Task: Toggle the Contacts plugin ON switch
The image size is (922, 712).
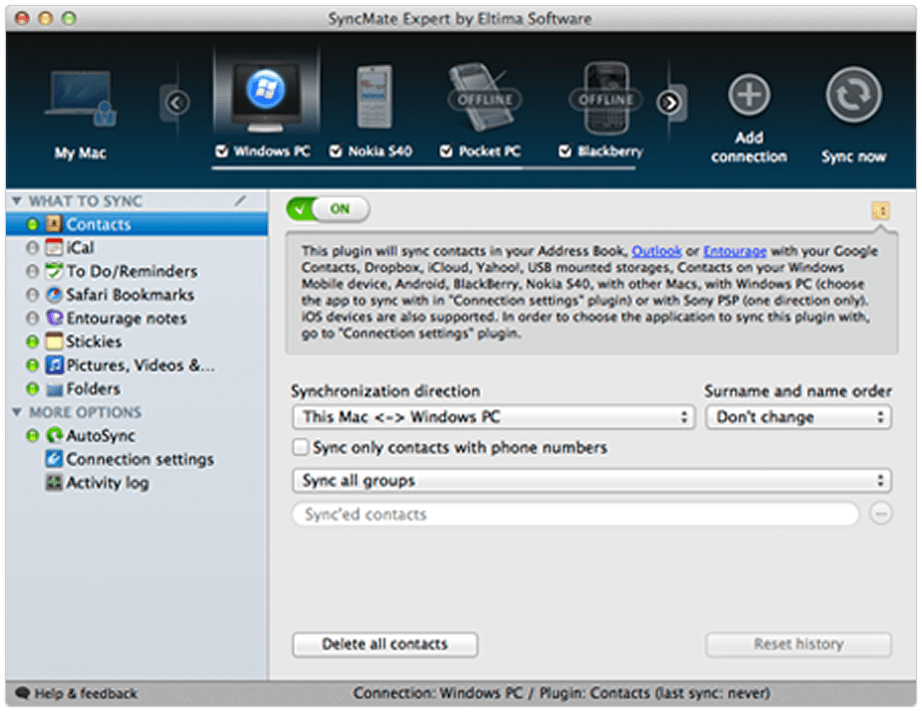Action: pyautogui.click(x=328, y=209)
